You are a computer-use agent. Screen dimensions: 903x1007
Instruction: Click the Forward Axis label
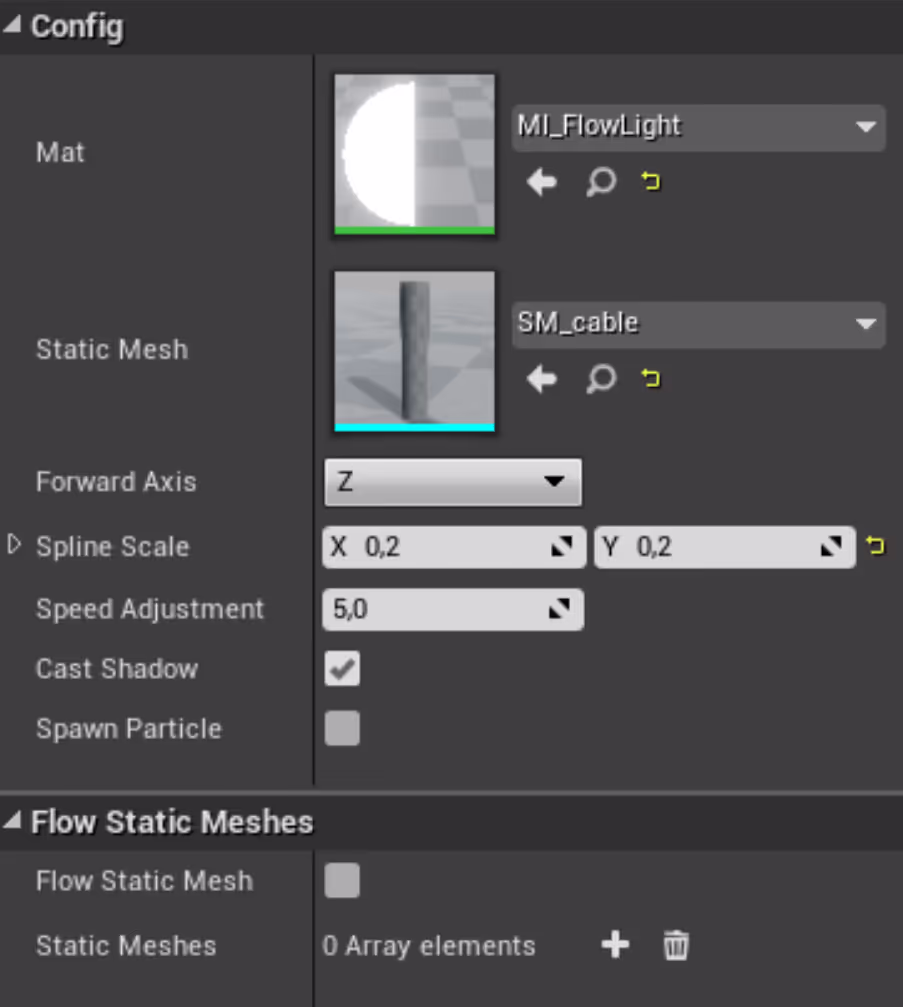click(x=116, y=482)
